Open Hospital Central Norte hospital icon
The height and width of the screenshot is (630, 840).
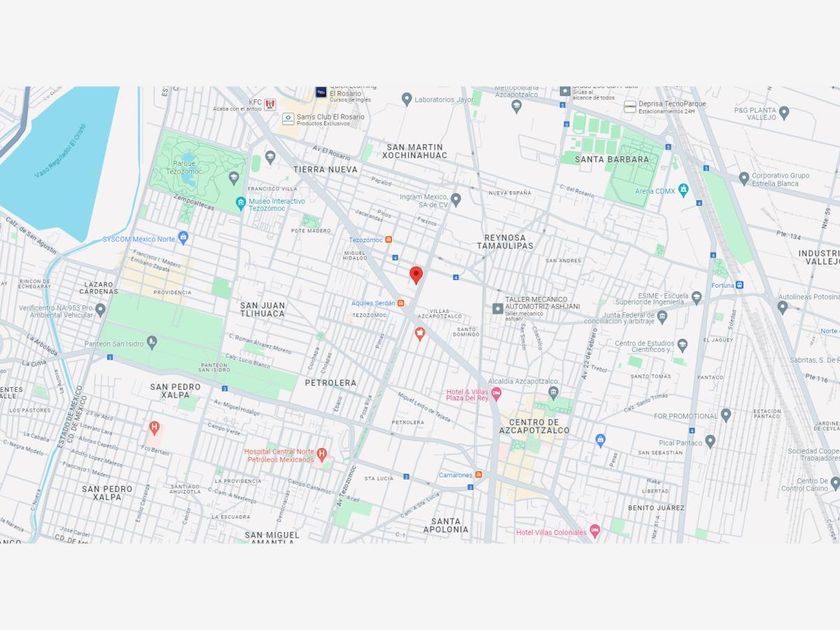click(322, 455)
